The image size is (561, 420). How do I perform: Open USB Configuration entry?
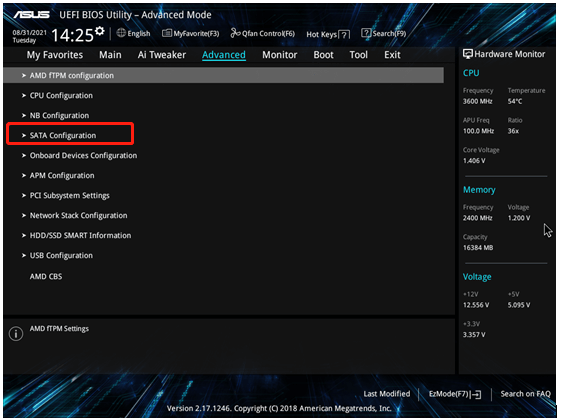pos(61,255)
